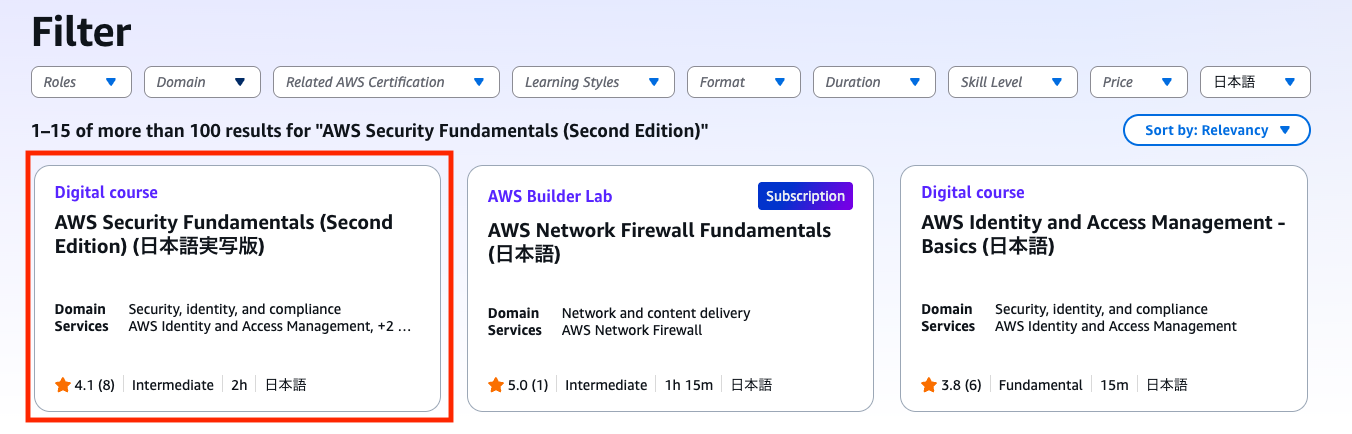
Task: Click the 4.1 star rating icon
Action: coord(63,385)
